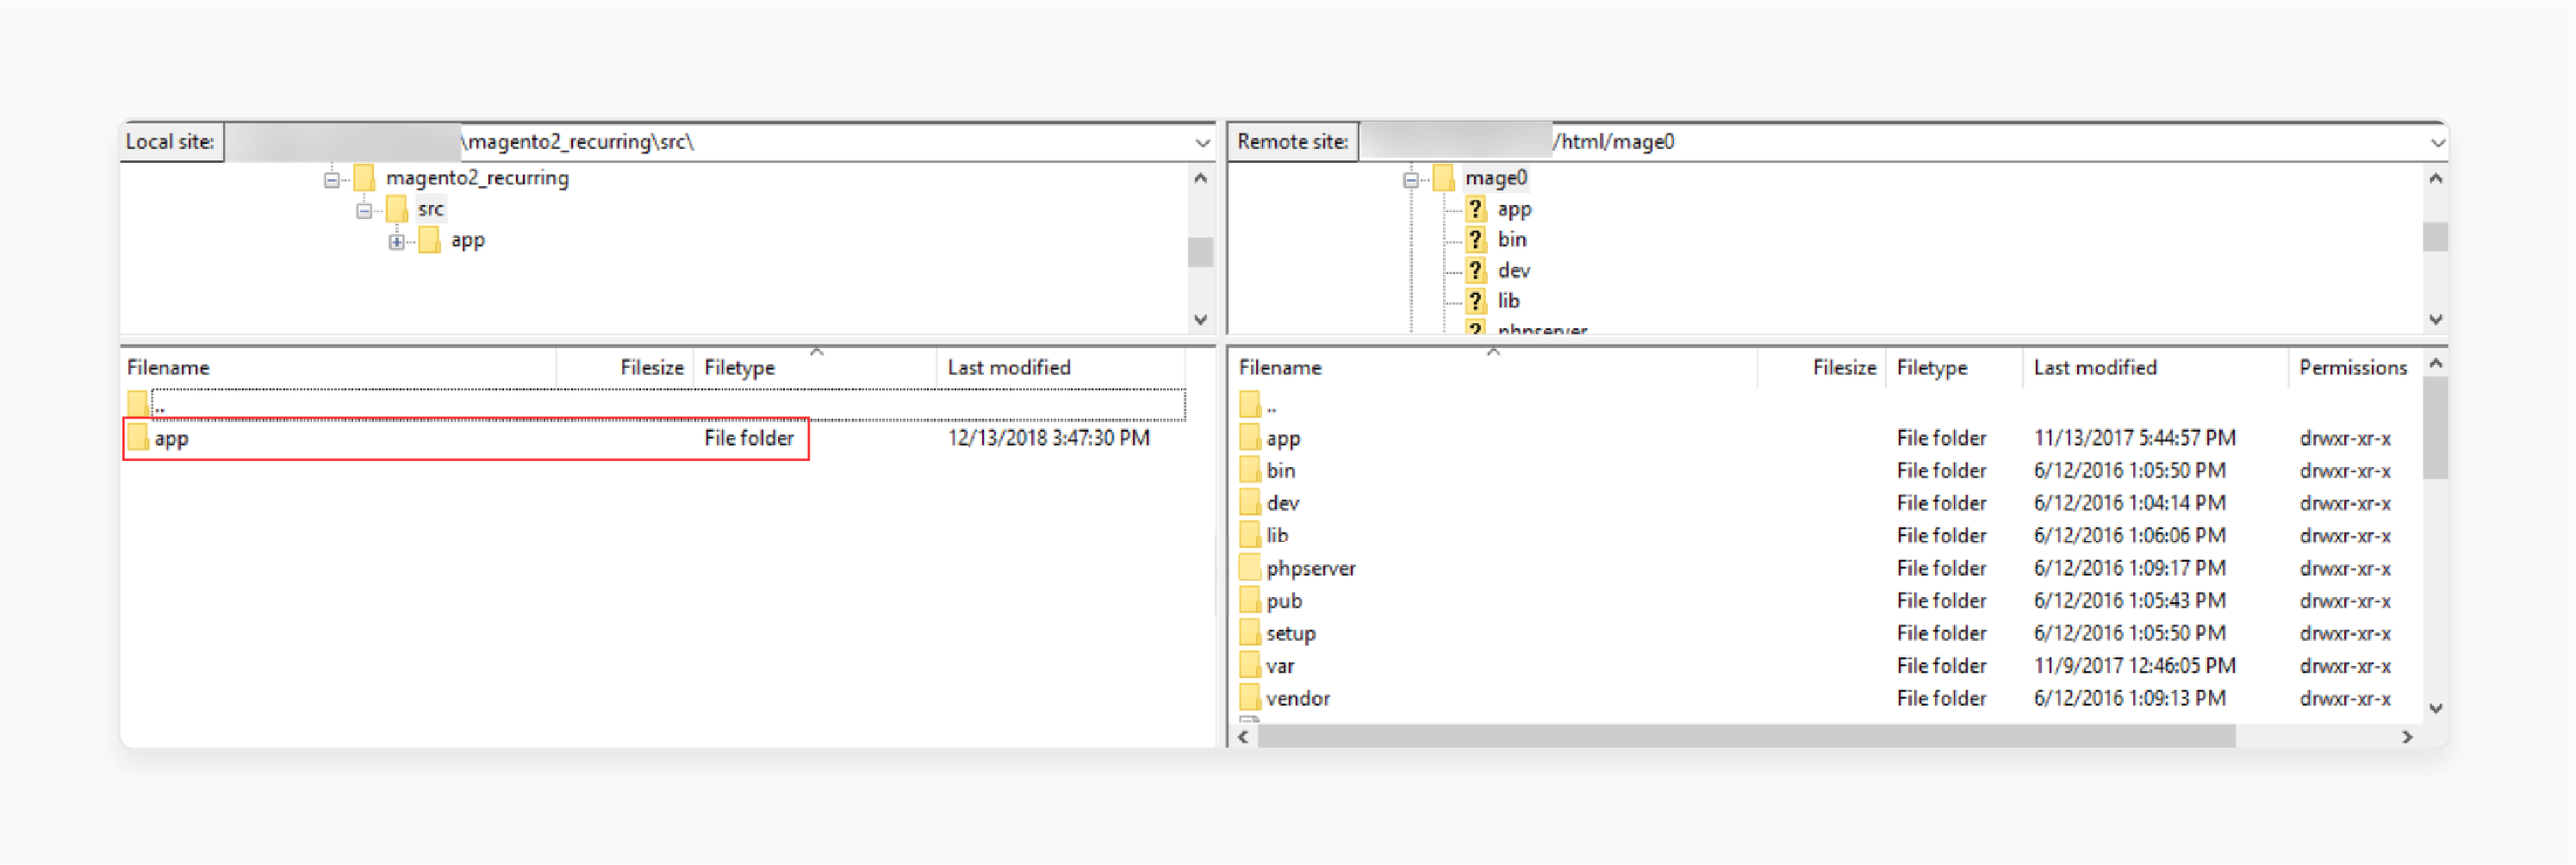This screenshot has height=865, width=2576.
Task: Click src folder icon in local tree
Action: pos(397,209)
